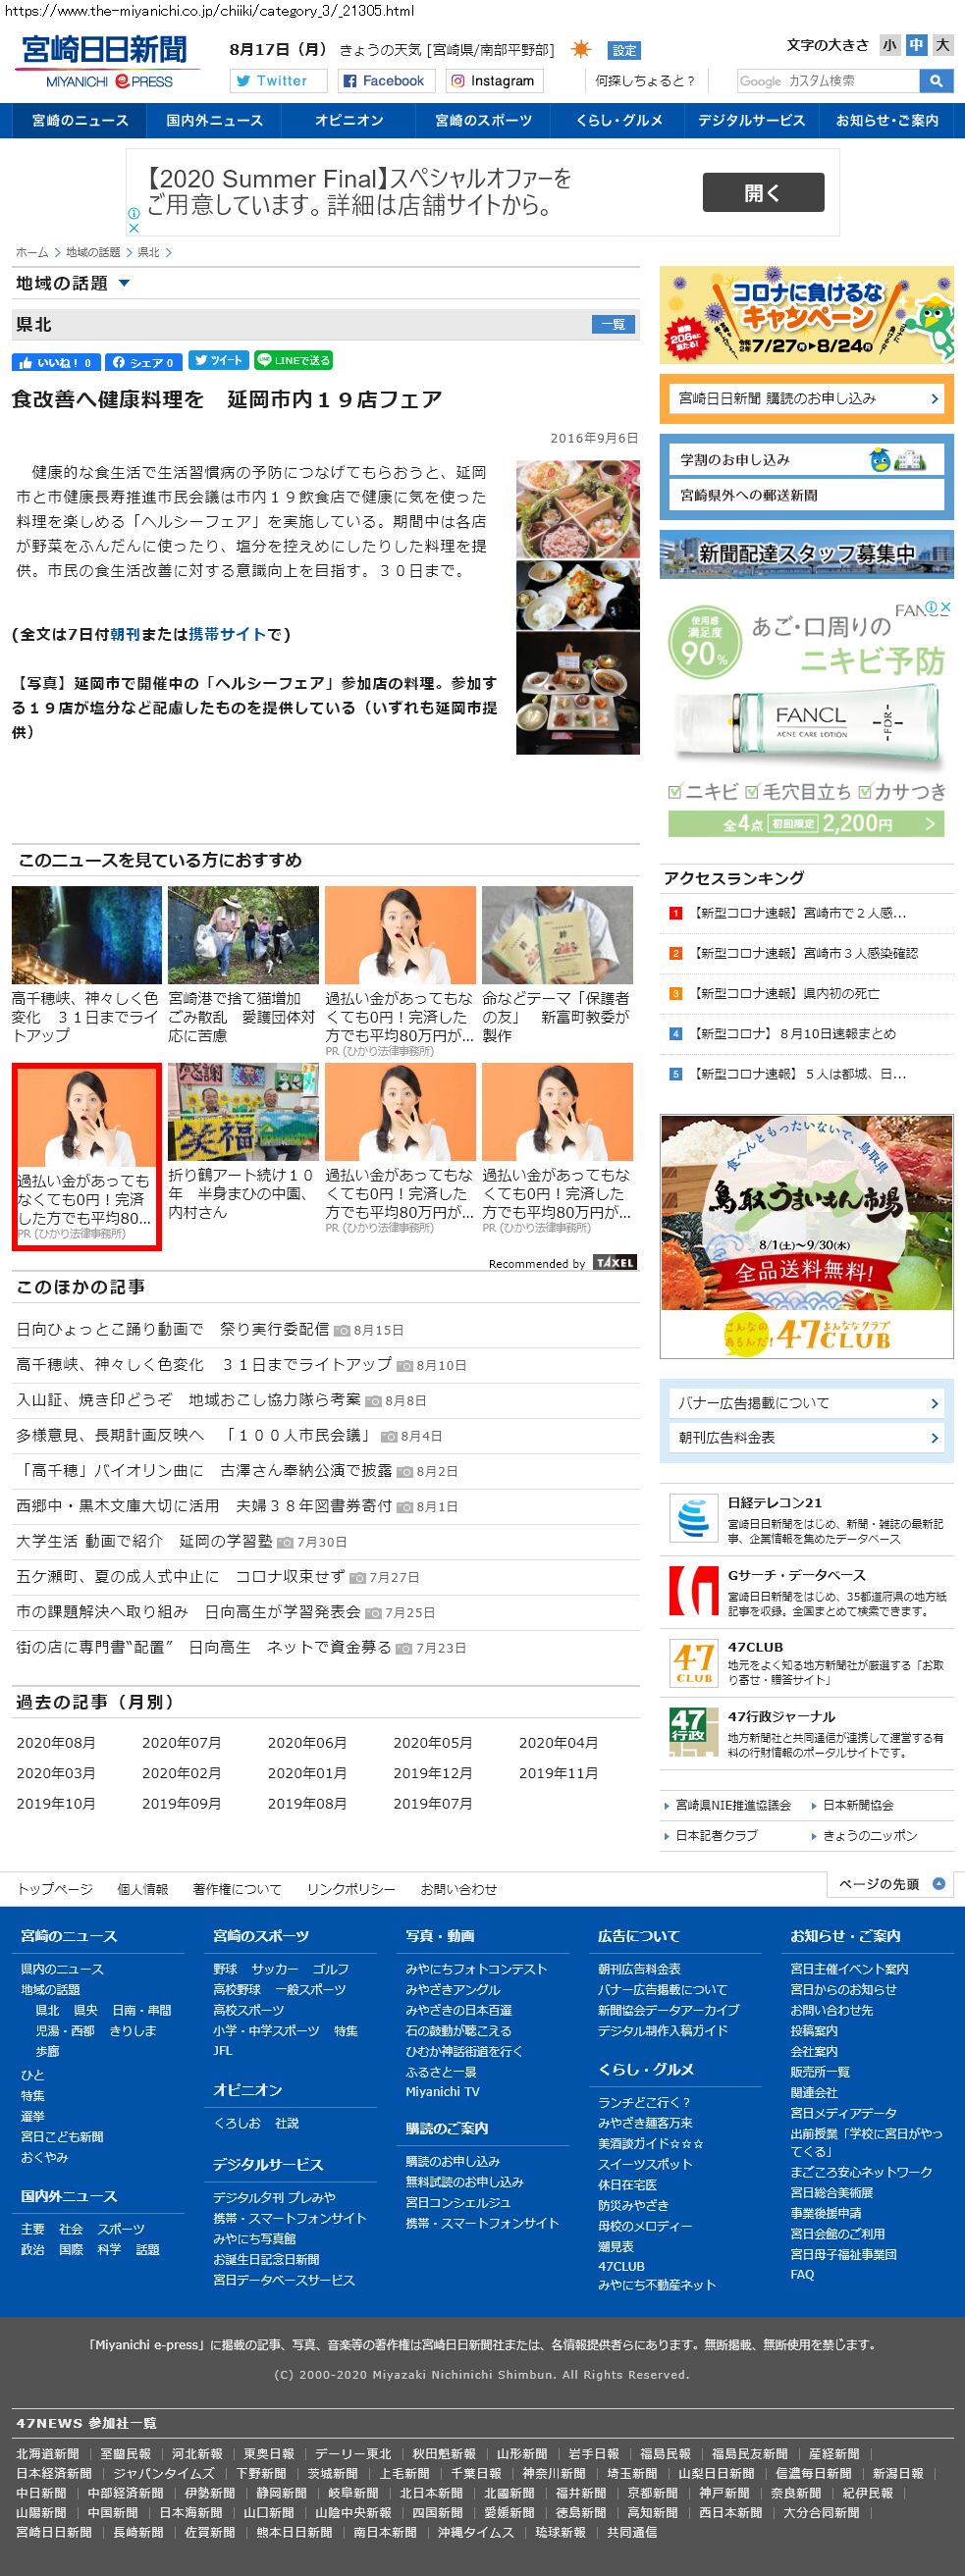
Task: Open the Twitter link in header
Action: click(x=279, y=81)
